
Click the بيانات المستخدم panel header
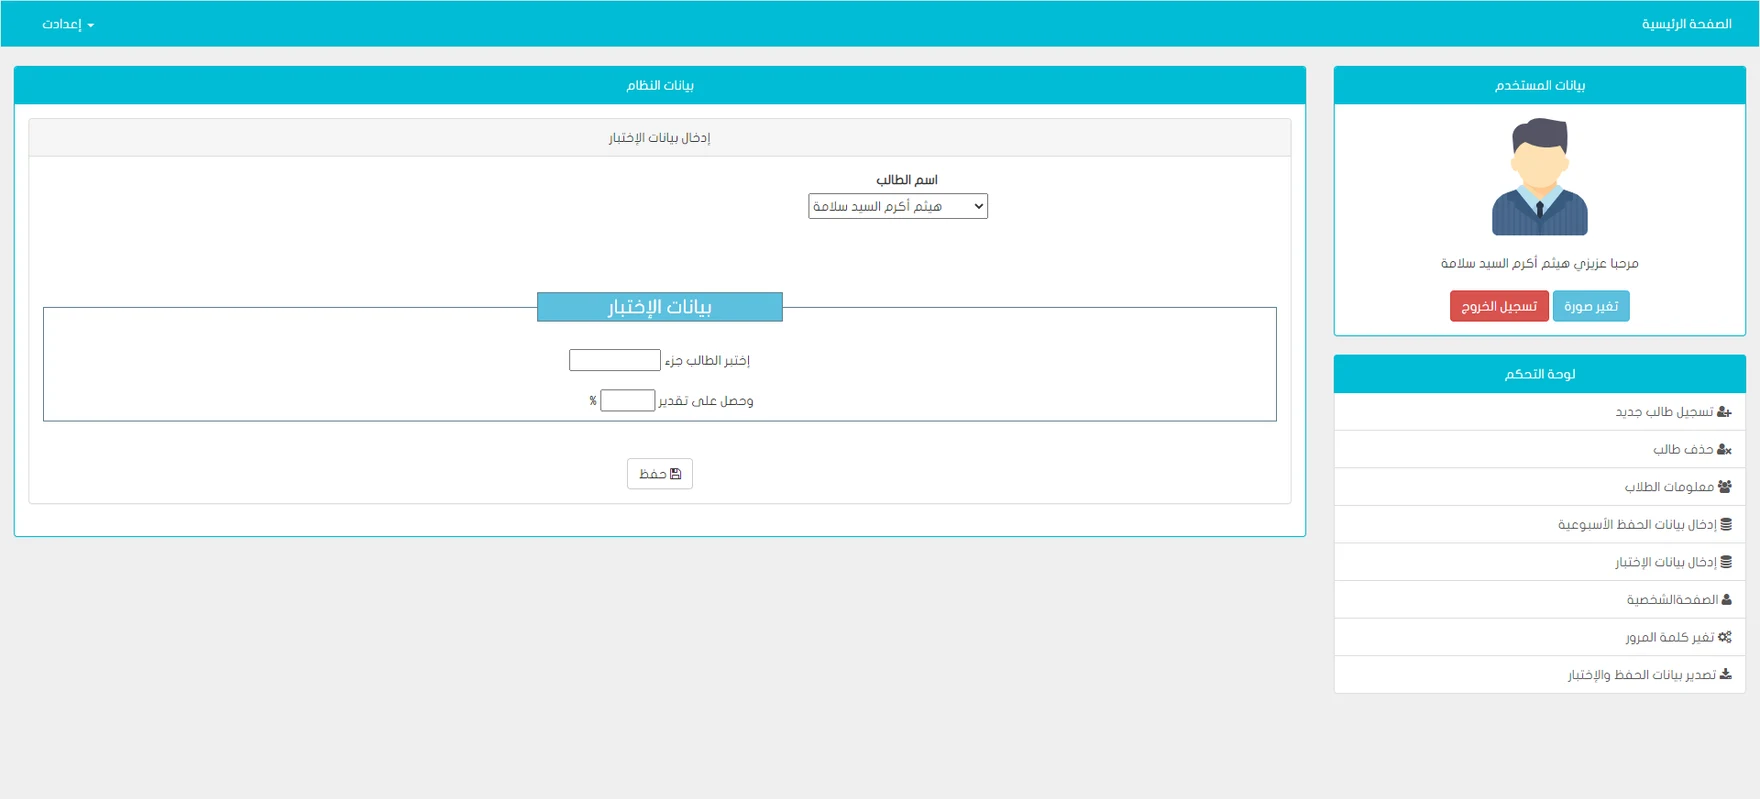pos(1540,85)
